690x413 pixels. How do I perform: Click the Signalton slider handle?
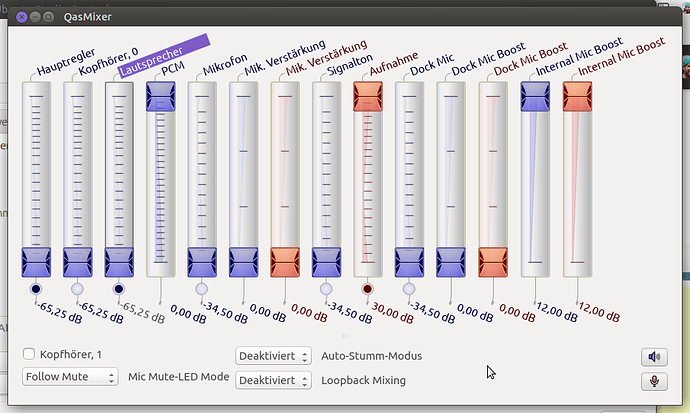click(327, 262)
